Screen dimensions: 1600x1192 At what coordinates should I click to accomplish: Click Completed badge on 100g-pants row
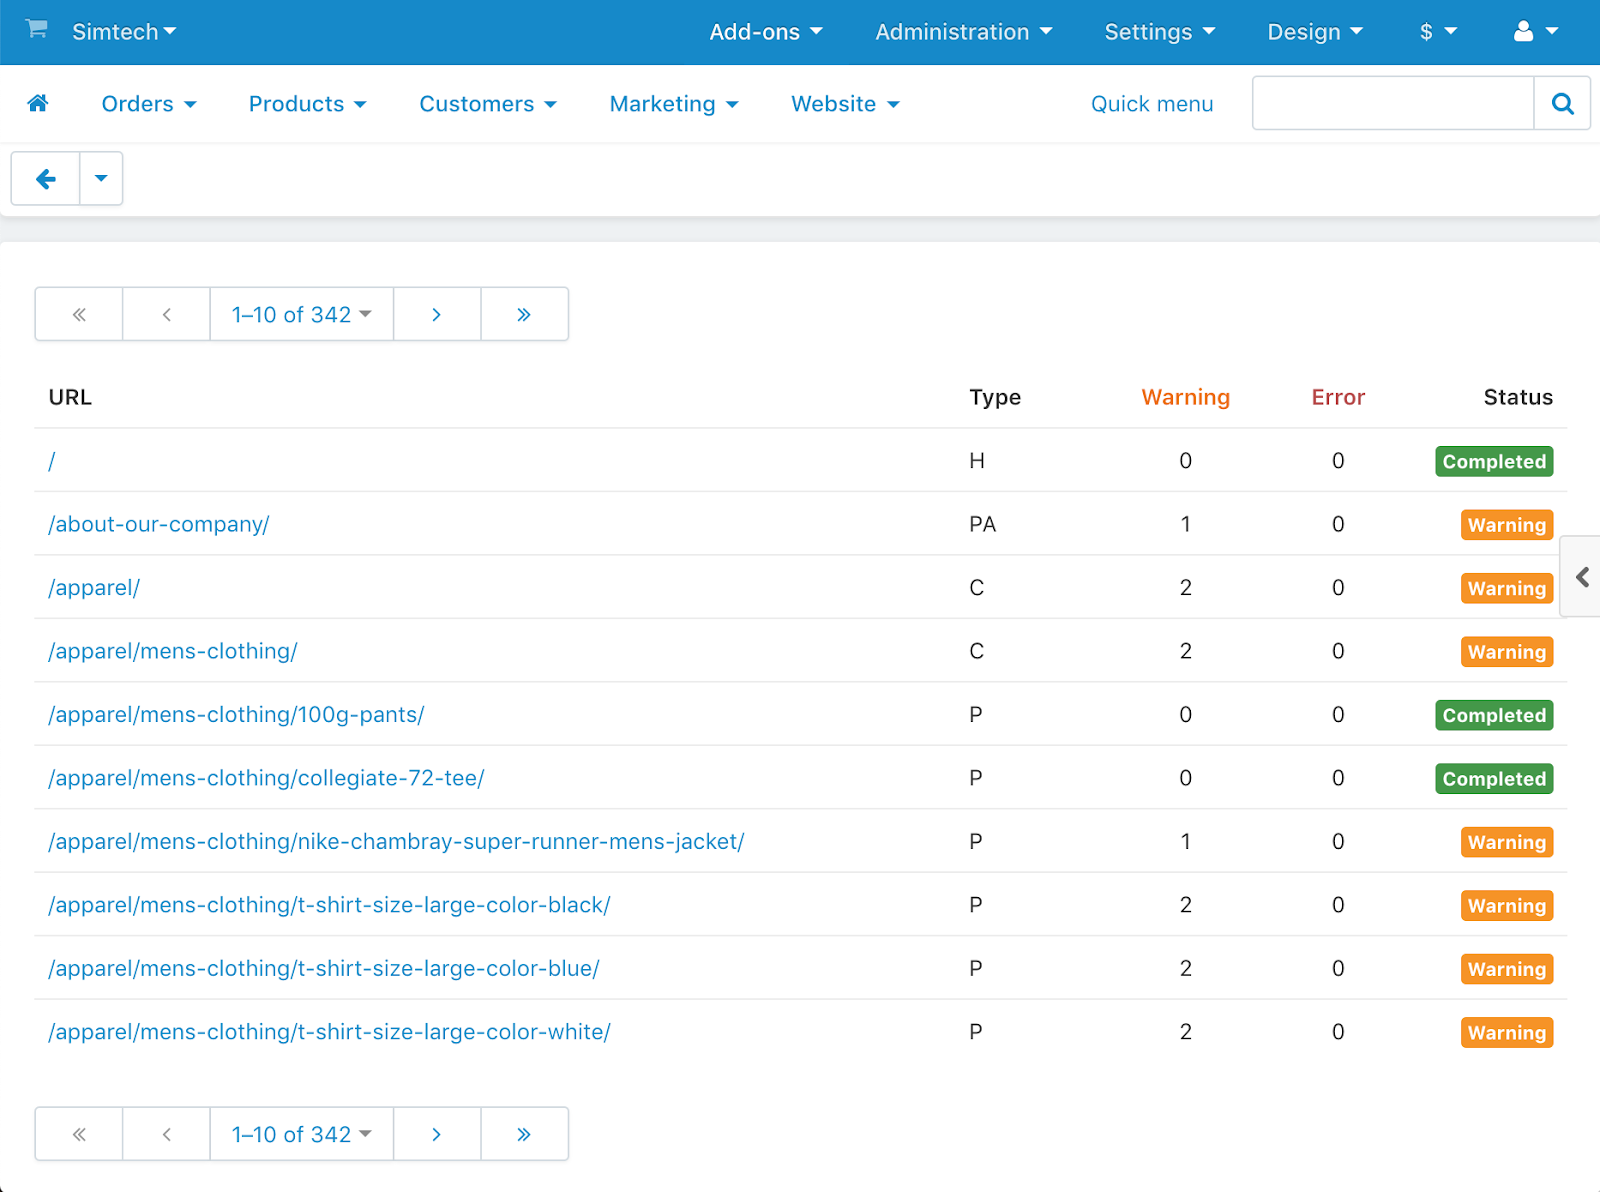[1494, 715]
